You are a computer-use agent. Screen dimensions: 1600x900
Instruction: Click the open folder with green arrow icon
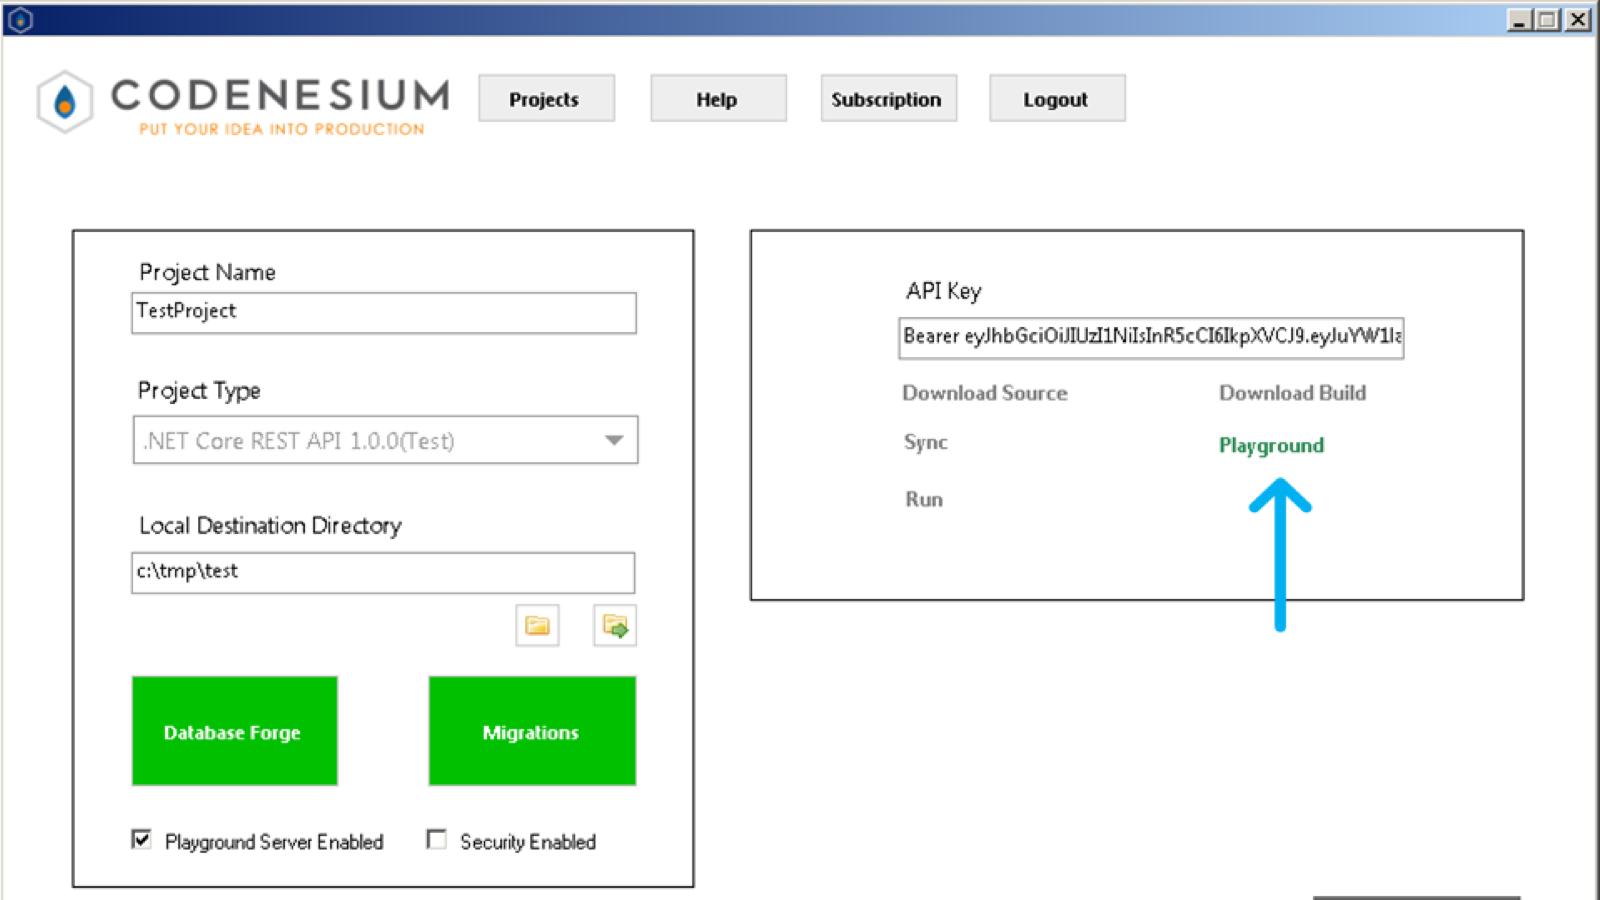pyautogui.click(x=614, y=625)
